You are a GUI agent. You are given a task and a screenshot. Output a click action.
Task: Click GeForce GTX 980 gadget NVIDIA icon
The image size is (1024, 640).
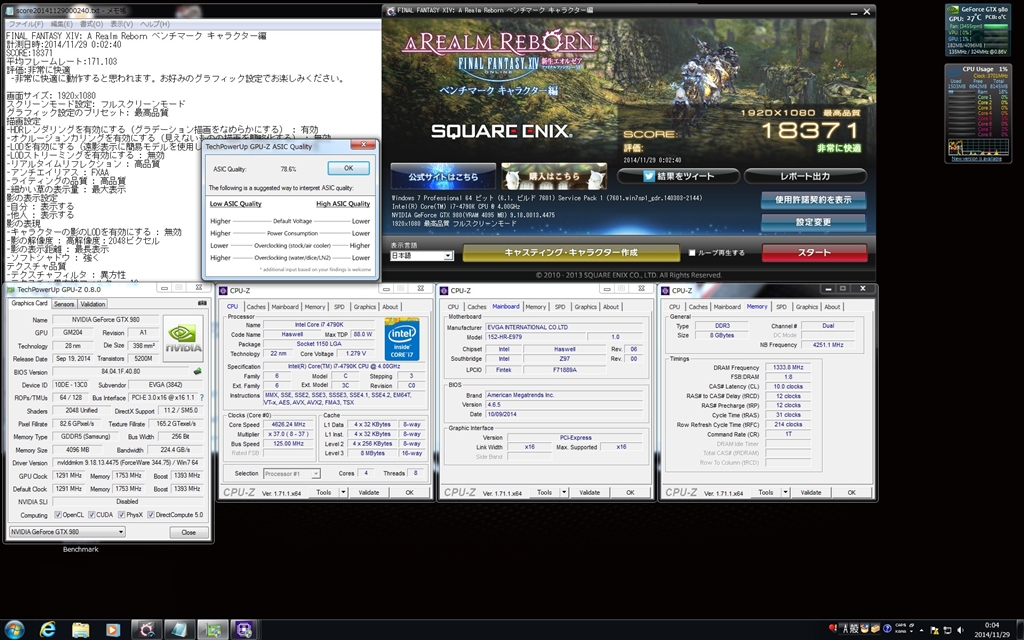pos(953,10)
